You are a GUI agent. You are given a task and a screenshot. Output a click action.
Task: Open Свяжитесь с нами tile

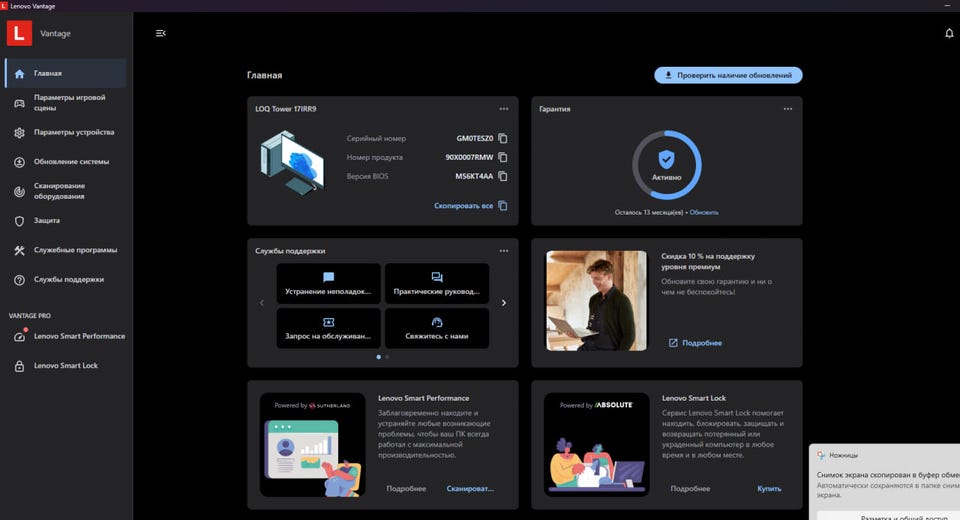pos(437,328)
